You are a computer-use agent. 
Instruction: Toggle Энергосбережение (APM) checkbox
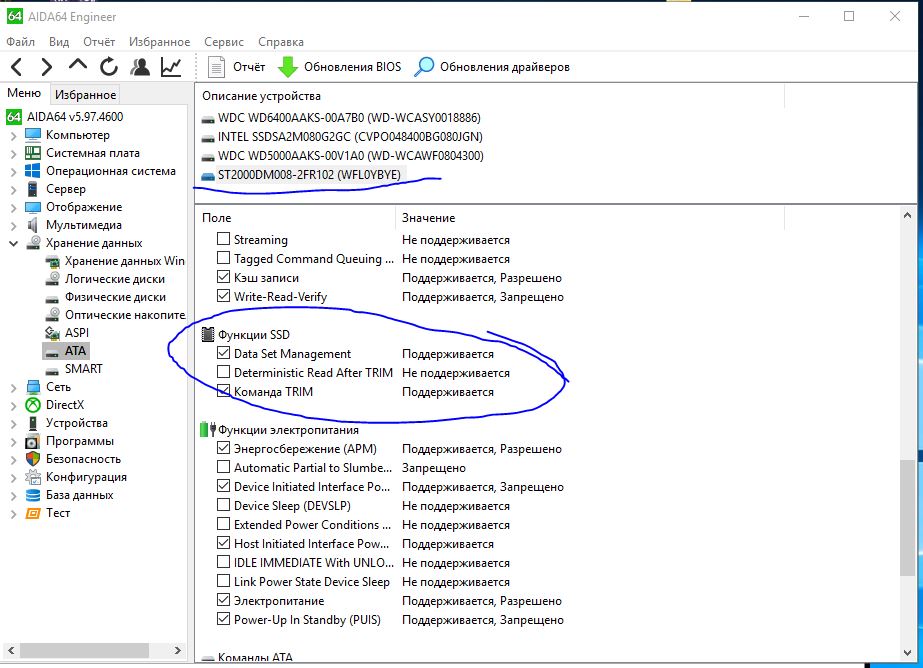click(x=223, y=448)
